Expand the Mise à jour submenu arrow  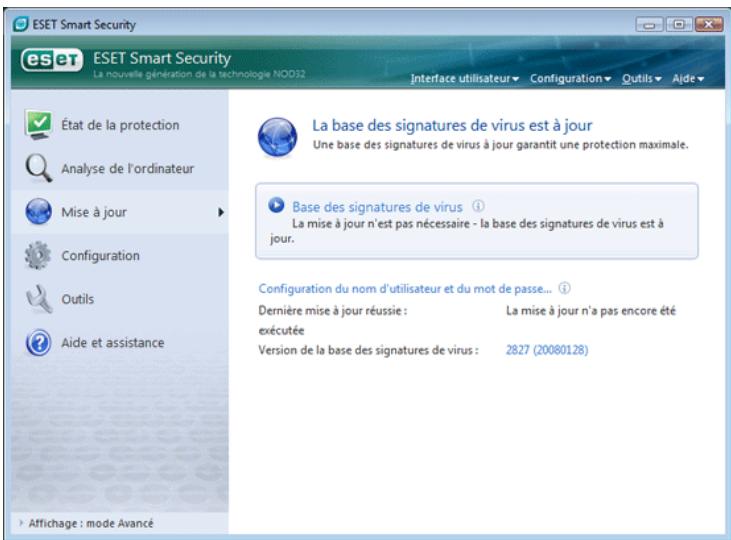pos(221,212)
